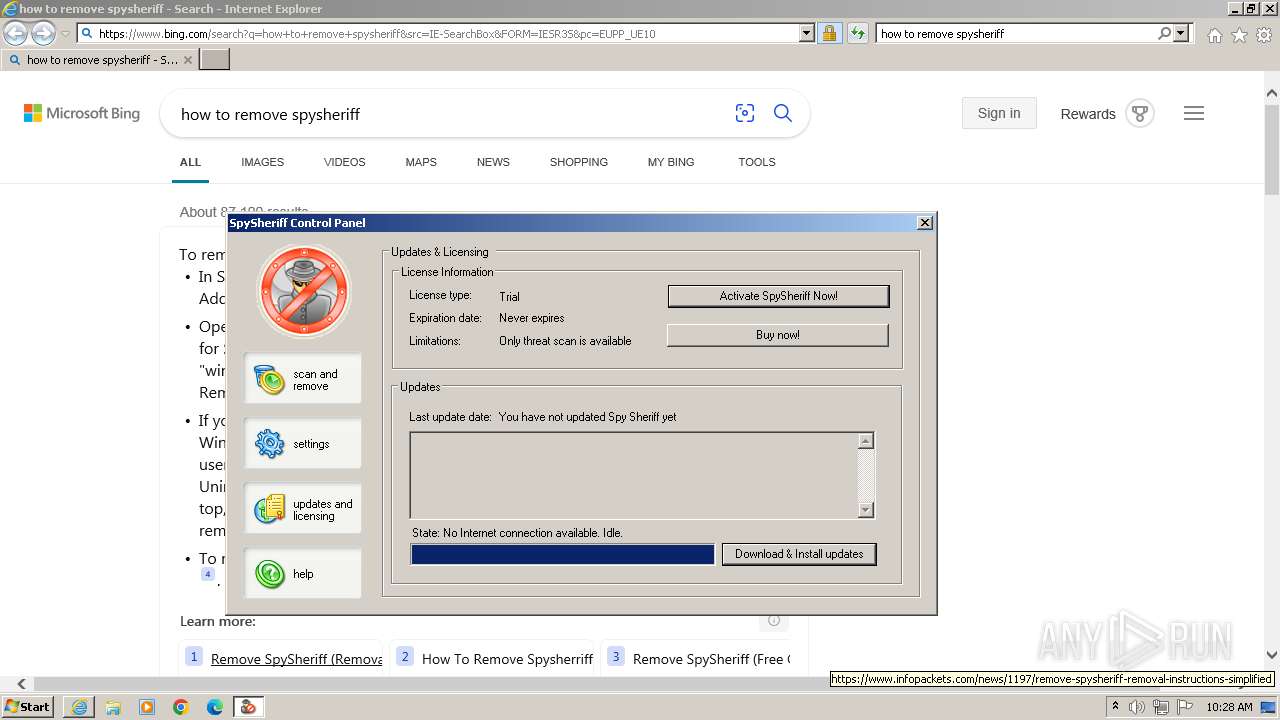
Task: Open 'Remove SpySheriff (Remova' link
Action: 296,659
